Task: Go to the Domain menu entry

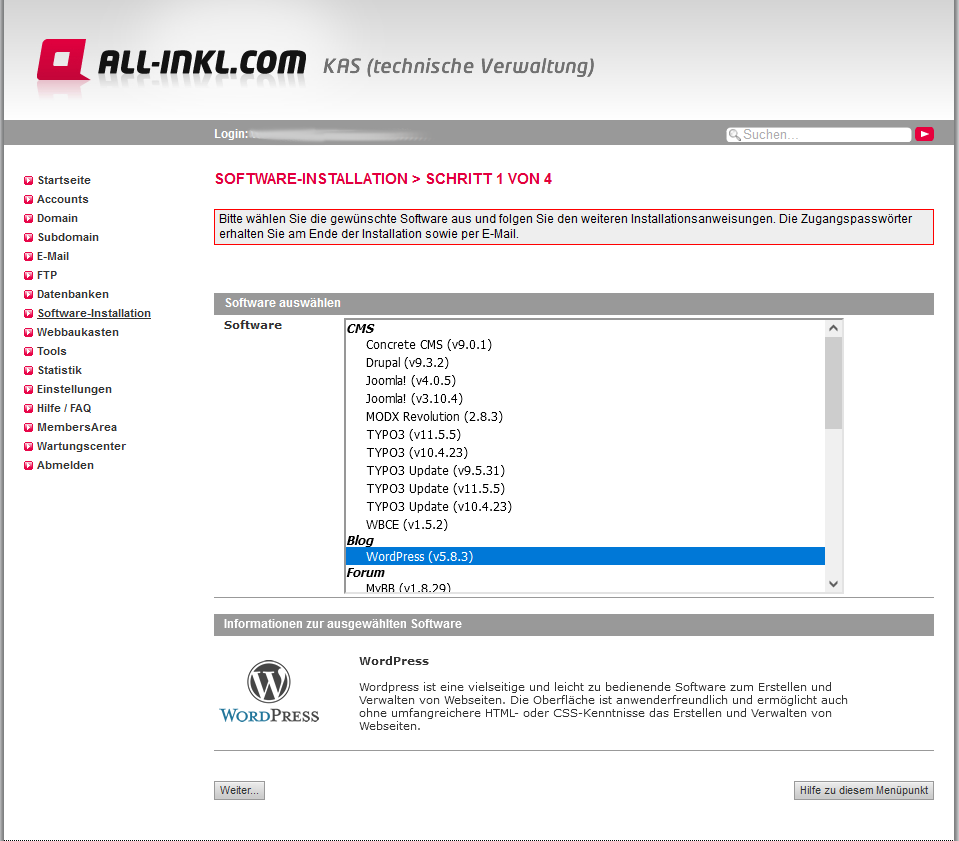Action: pyautogui.click(x=57, y=218)
